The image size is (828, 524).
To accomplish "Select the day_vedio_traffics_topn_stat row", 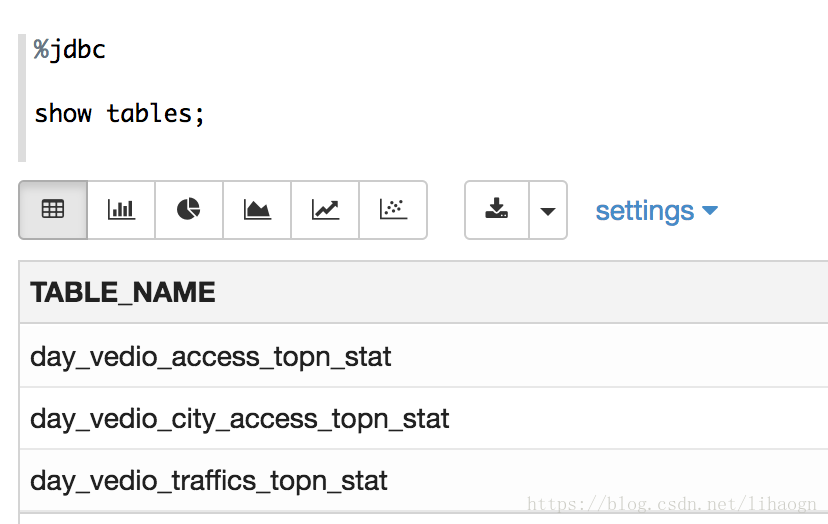I will (424, 481).
